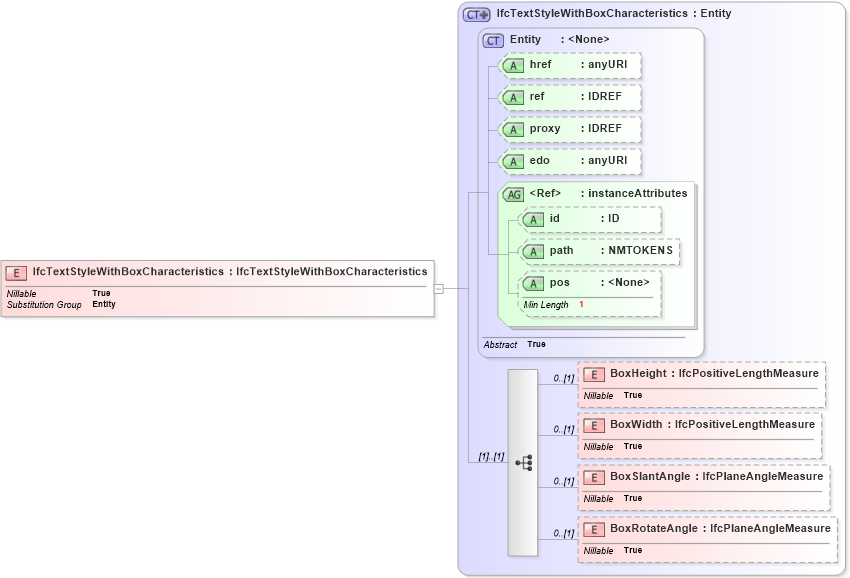Click the A icon next to pos
Viewport: 850px width, 578px height.
click(x=533, y=283)
